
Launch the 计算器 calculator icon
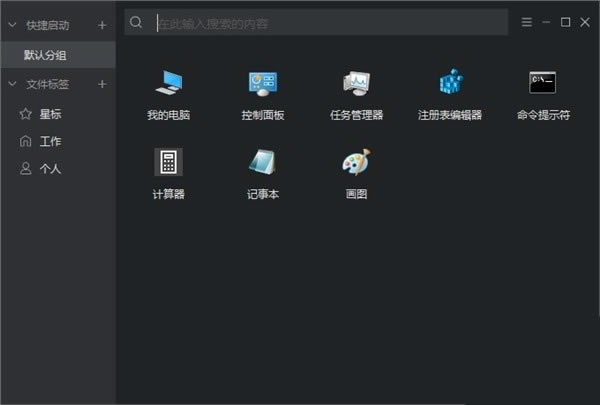coord(168,162)
